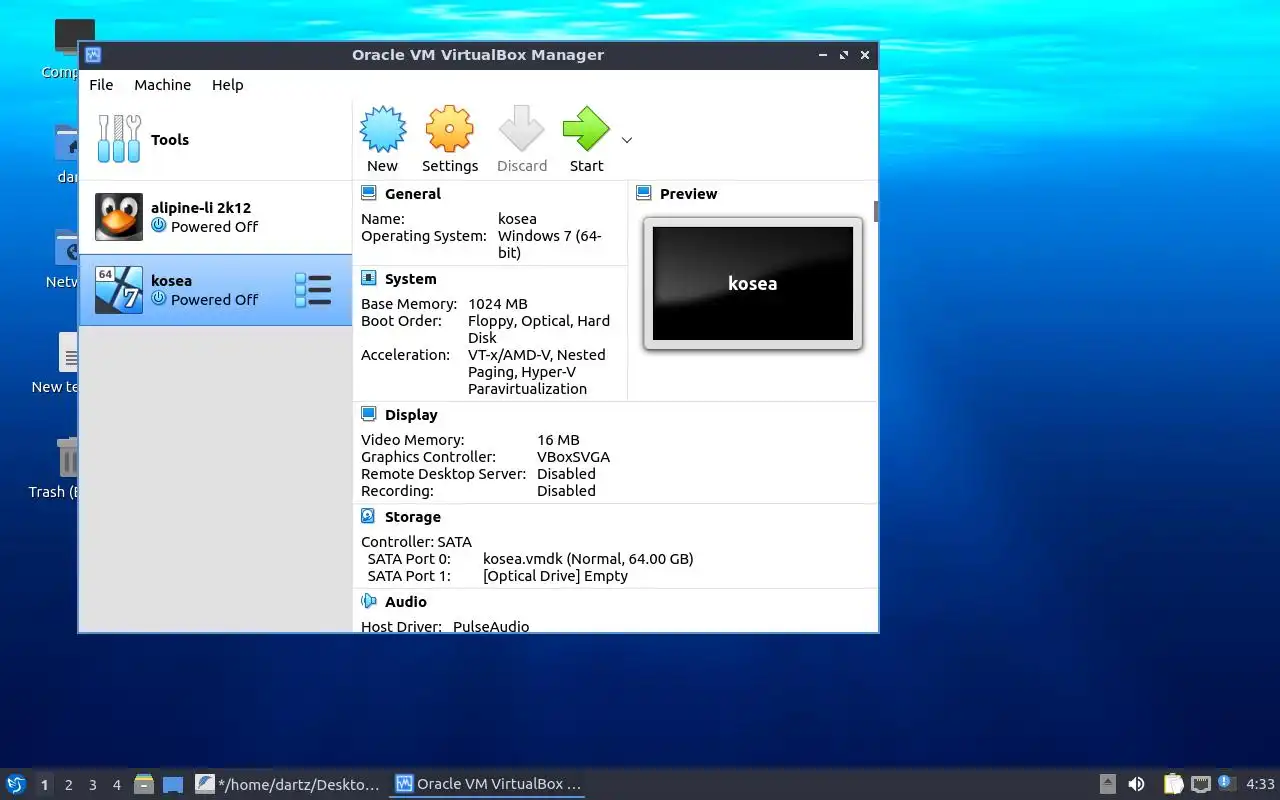Click the New virtual machine toolbar icon
The height and width of the screenshot is (800, 1280).
point(382,129)
